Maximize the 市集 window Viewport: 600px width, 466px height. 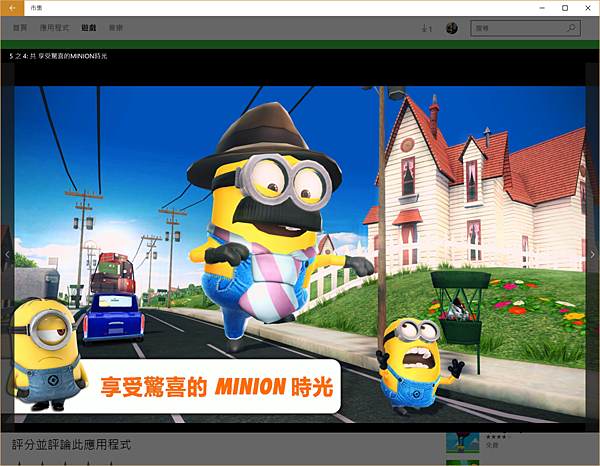point(565,8)
